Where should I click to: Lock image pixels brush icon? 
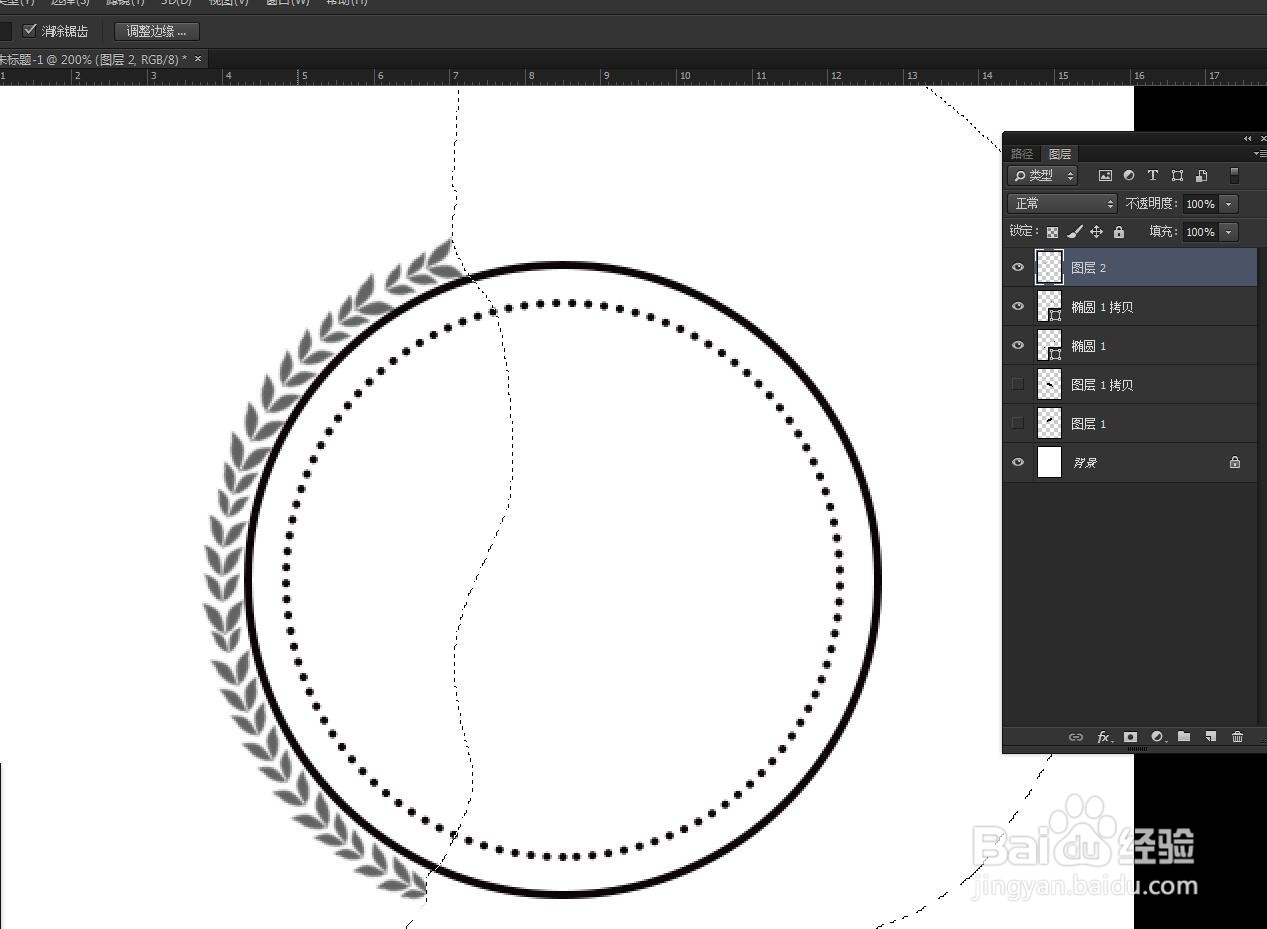1075,232
